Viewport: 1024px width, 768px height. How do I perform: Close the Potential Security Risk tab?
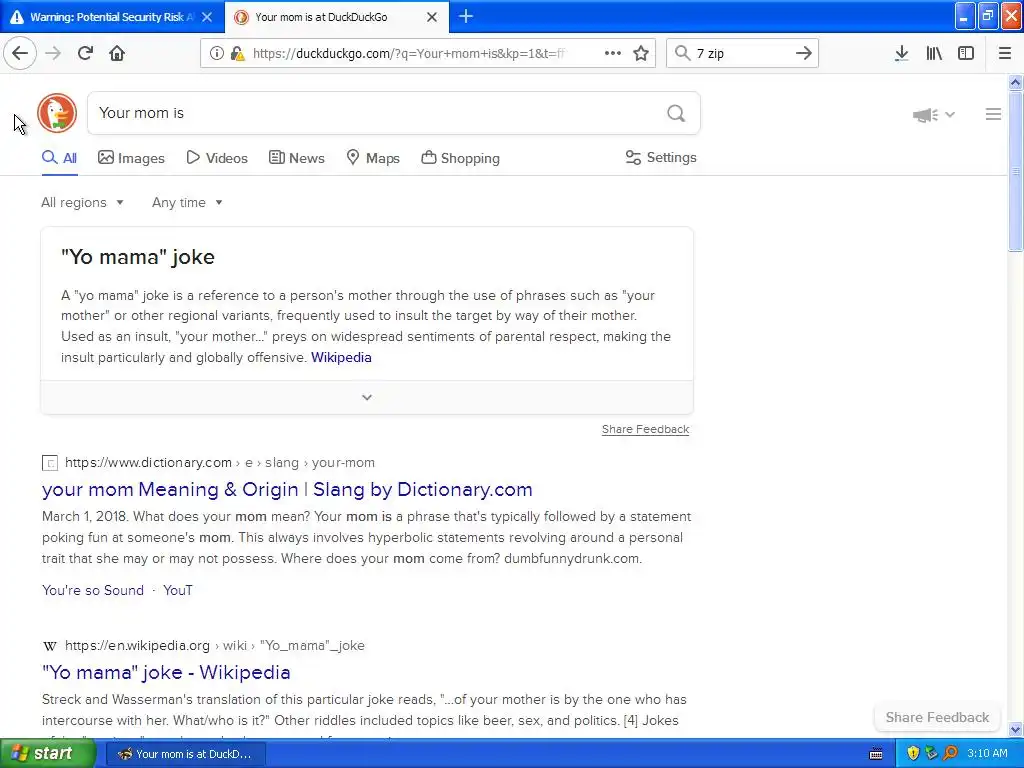[x=207, y=17]
